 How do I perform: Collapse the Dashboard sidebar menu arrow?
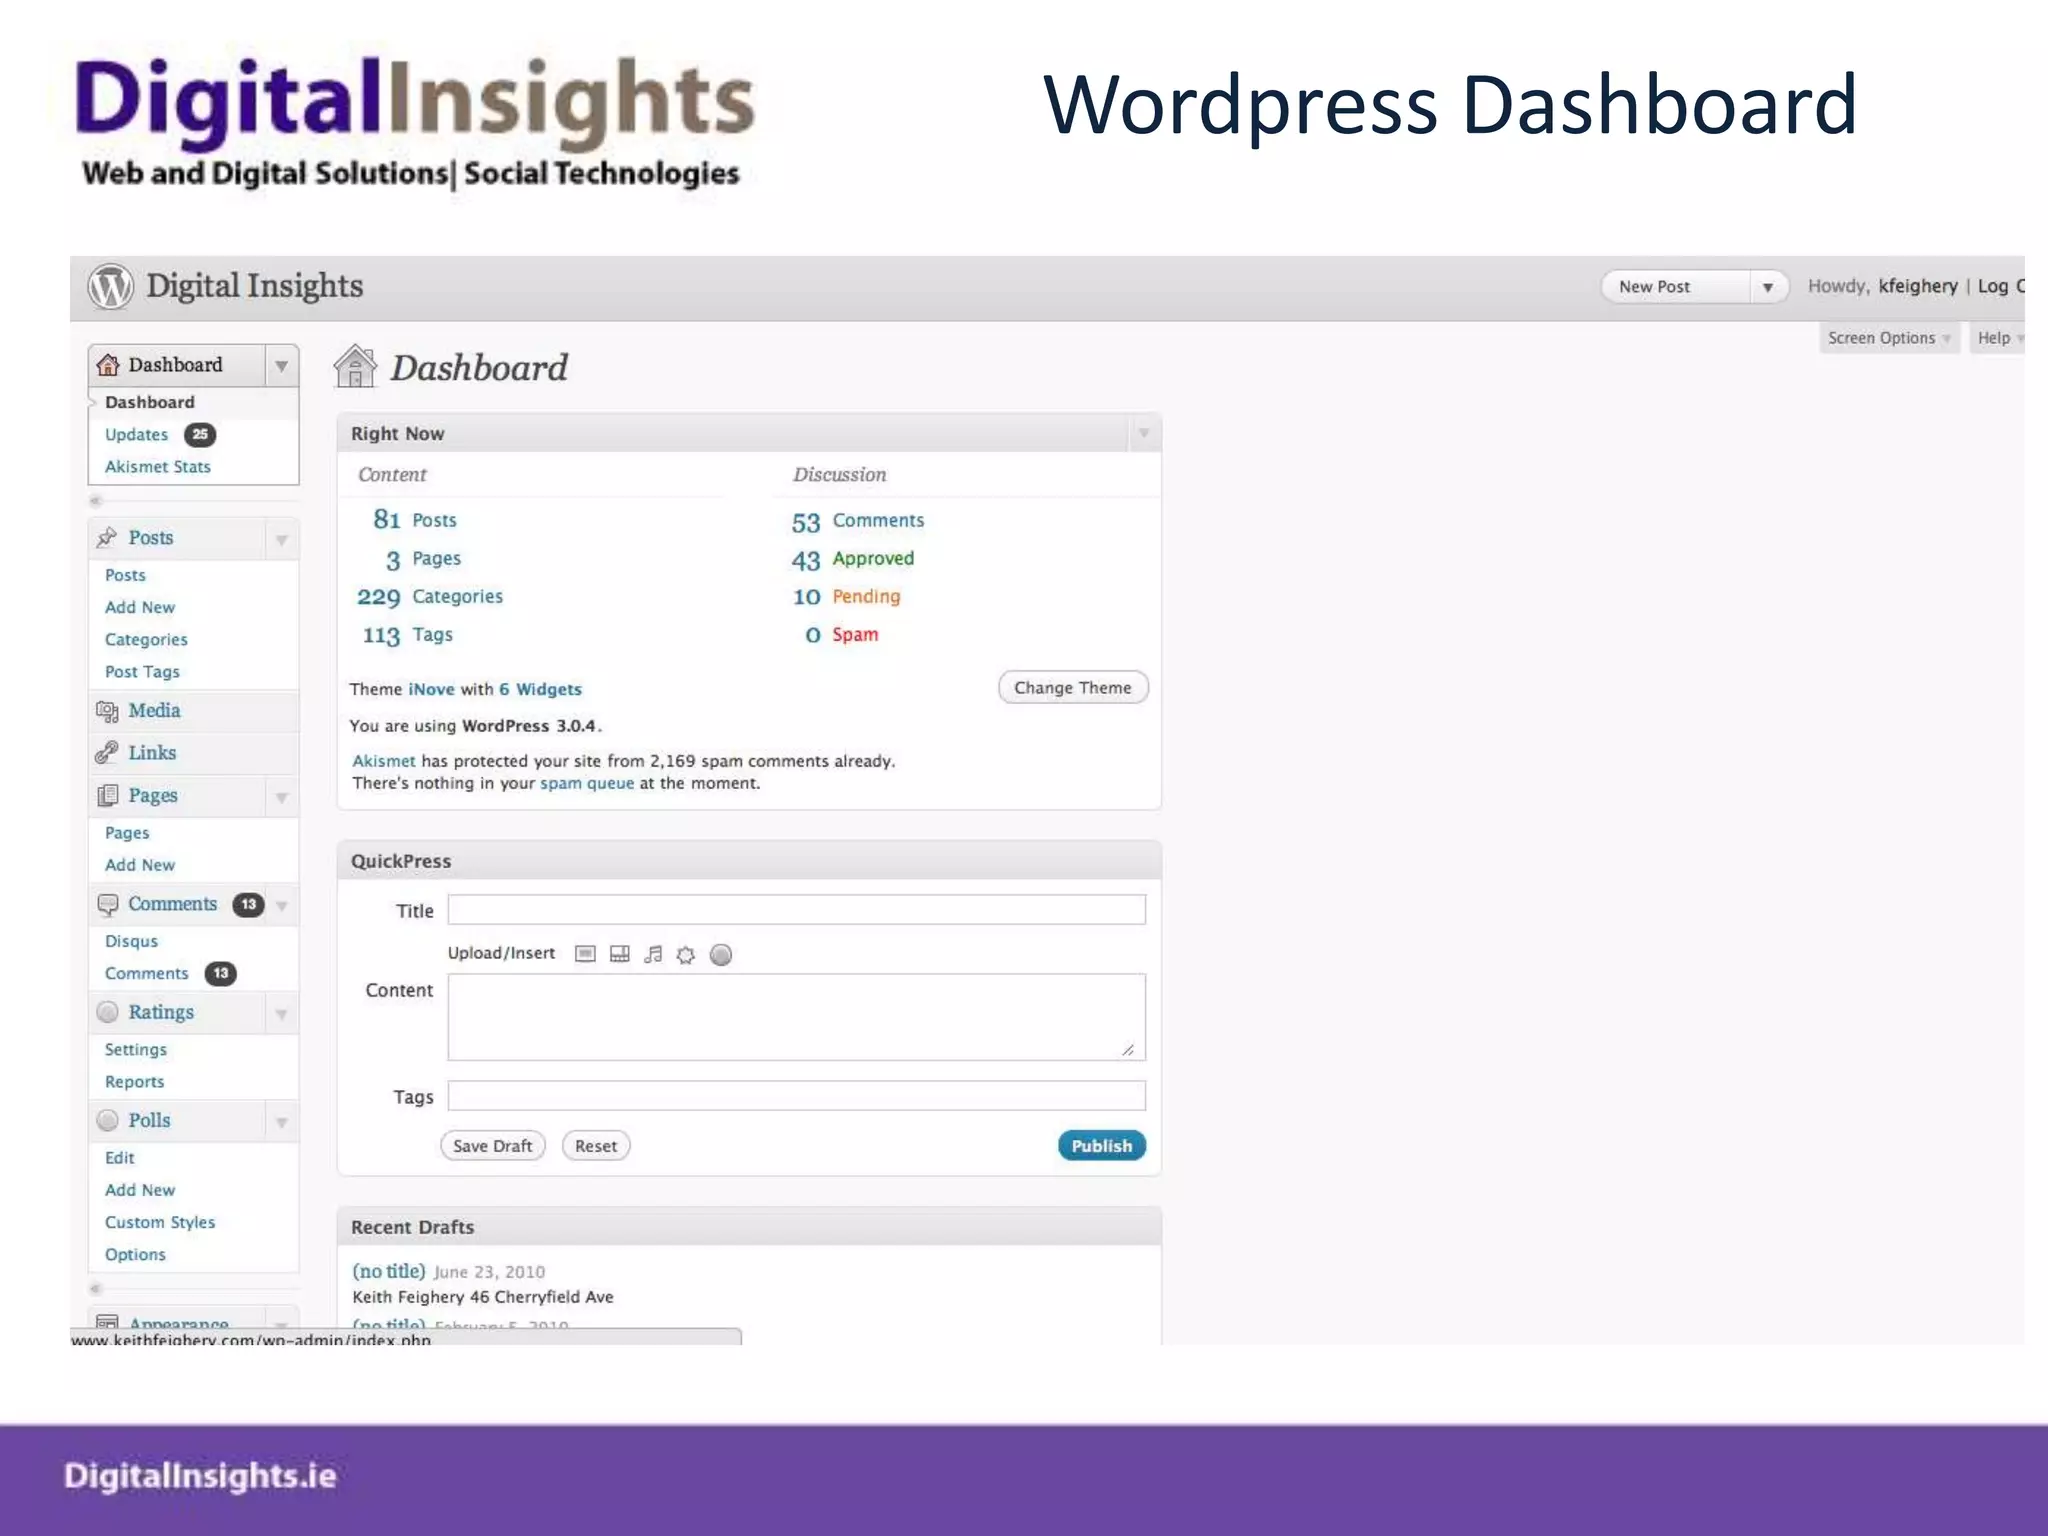(282, 366)
